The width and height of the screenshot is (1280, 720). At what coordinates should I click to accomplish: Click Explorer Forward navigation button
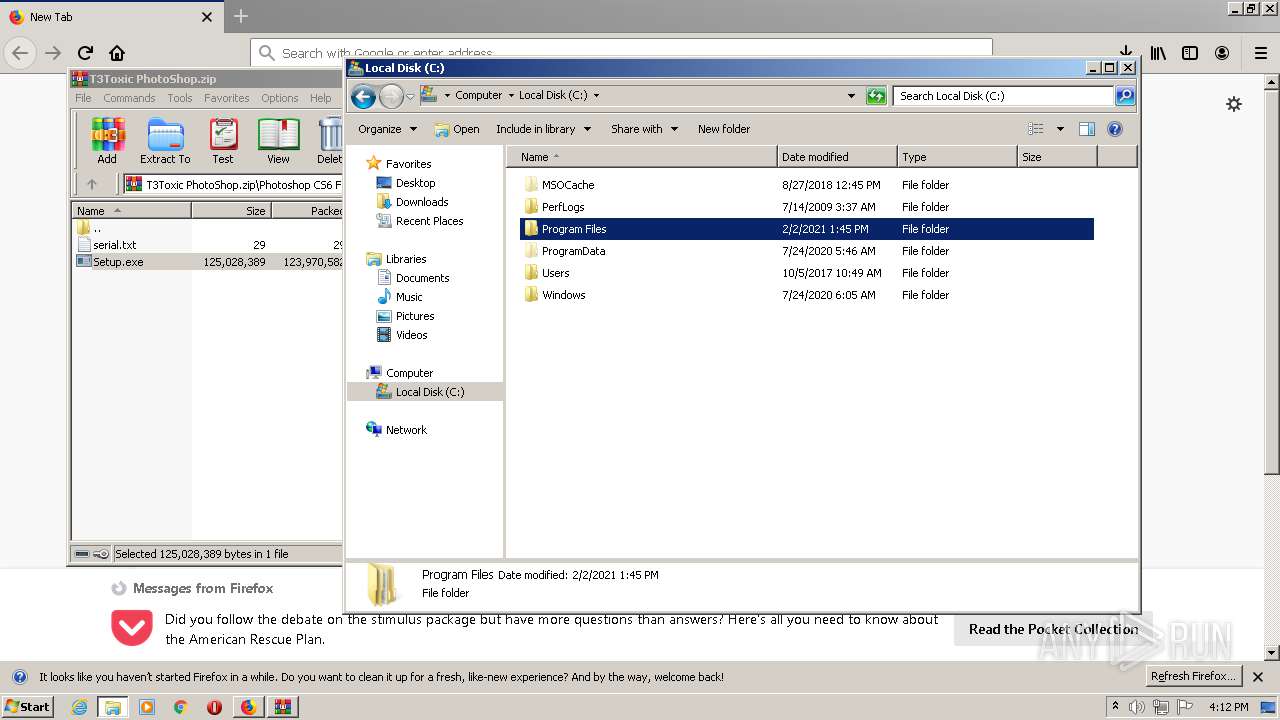391,96
